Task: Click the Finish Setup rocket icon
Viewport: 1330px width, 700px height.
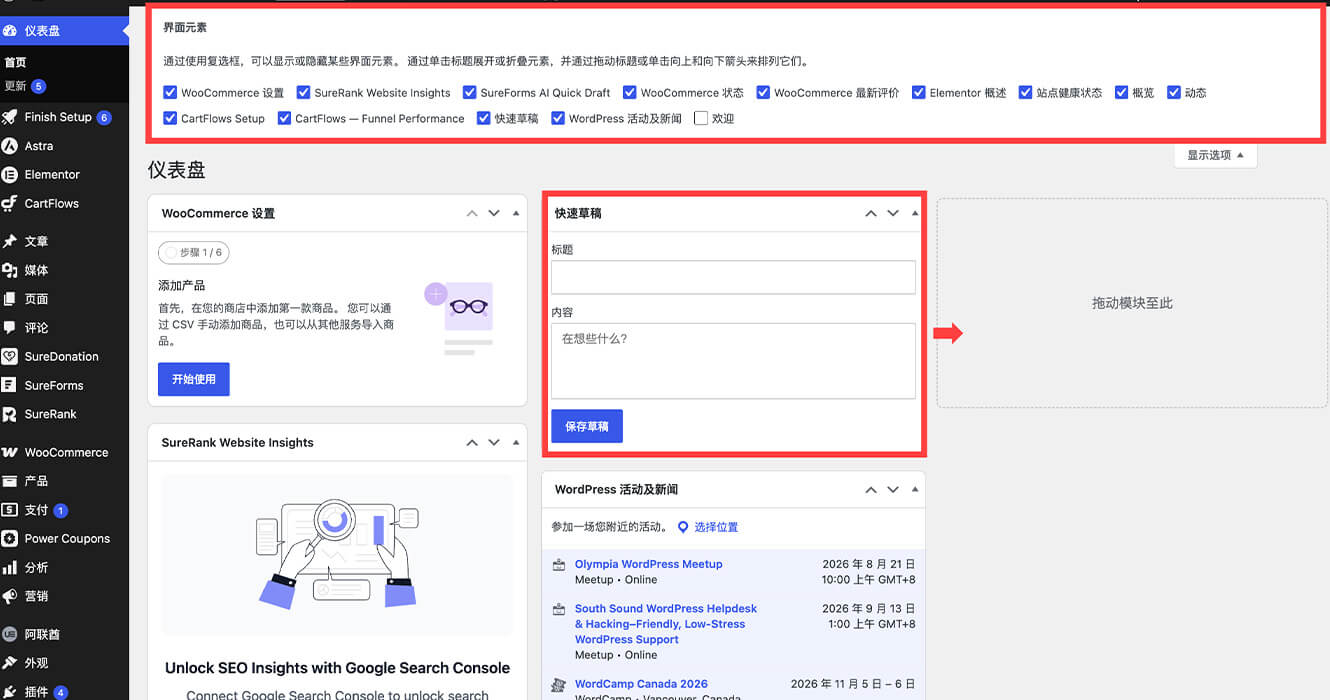Action: (x=10, y=117)
